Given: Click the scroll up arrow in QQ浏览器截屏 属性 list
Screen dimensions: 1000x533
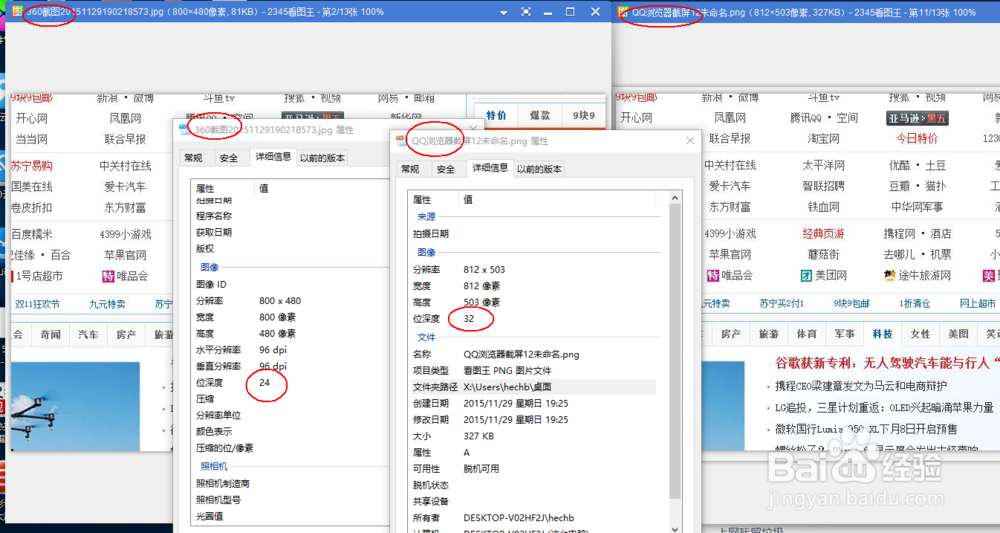Looking at the screenshot, I should 675,198.
